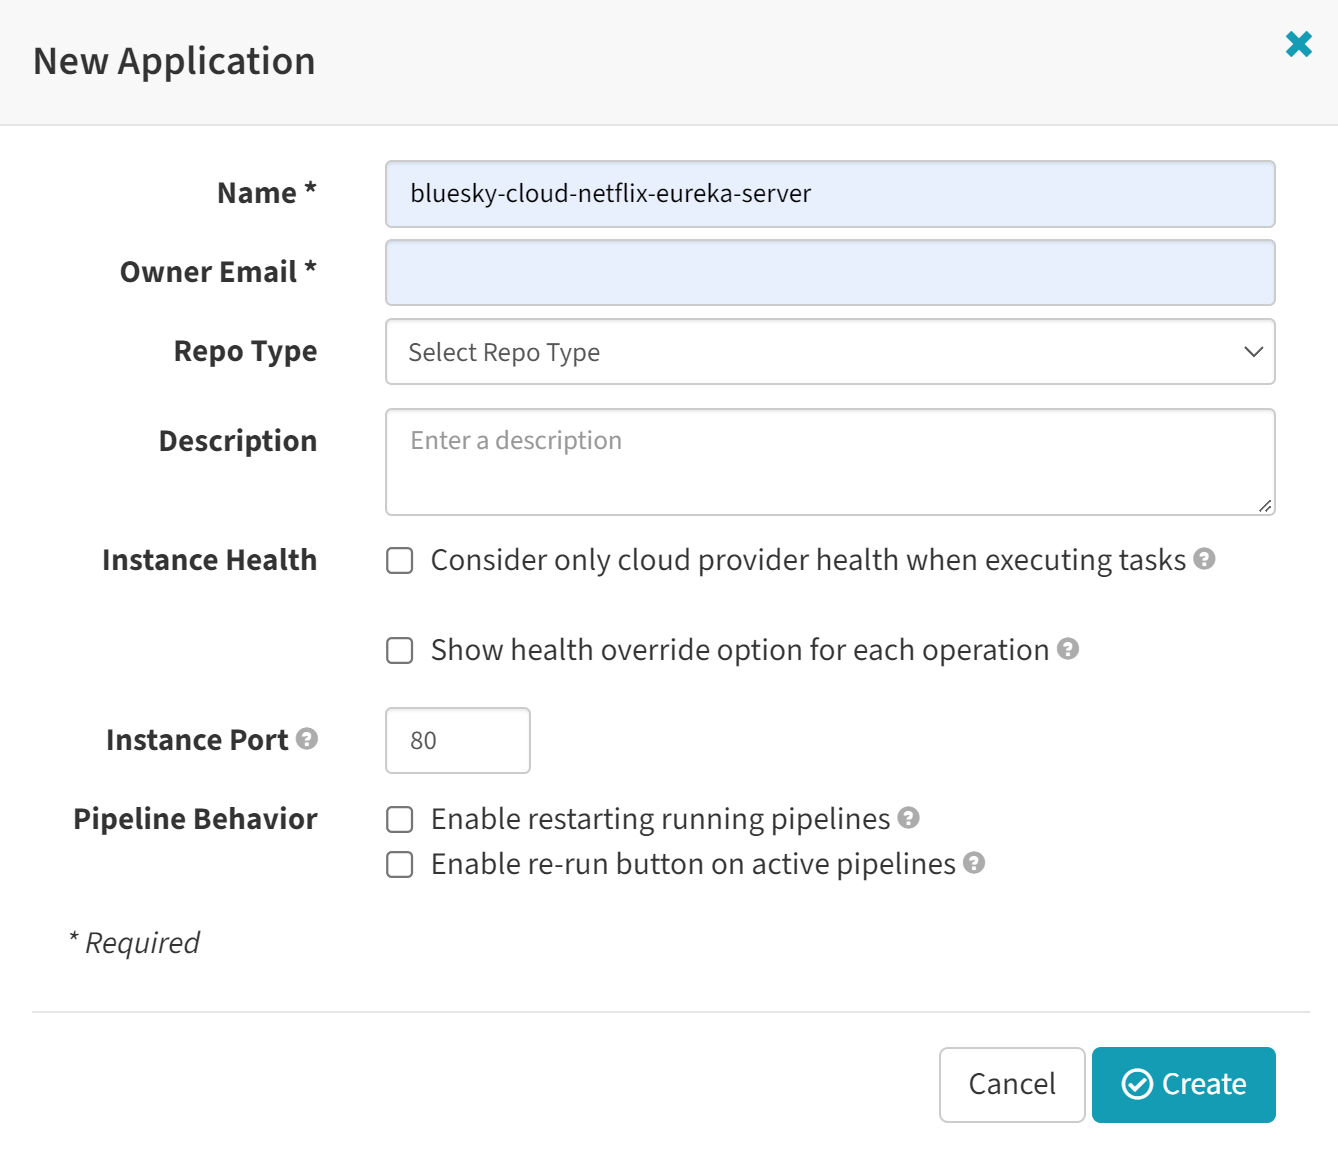Screen dimensions: 1338x1153
Task: Click the checkmark icon on Create button
Action: pyautogui.click(x=1137, y=1084)
